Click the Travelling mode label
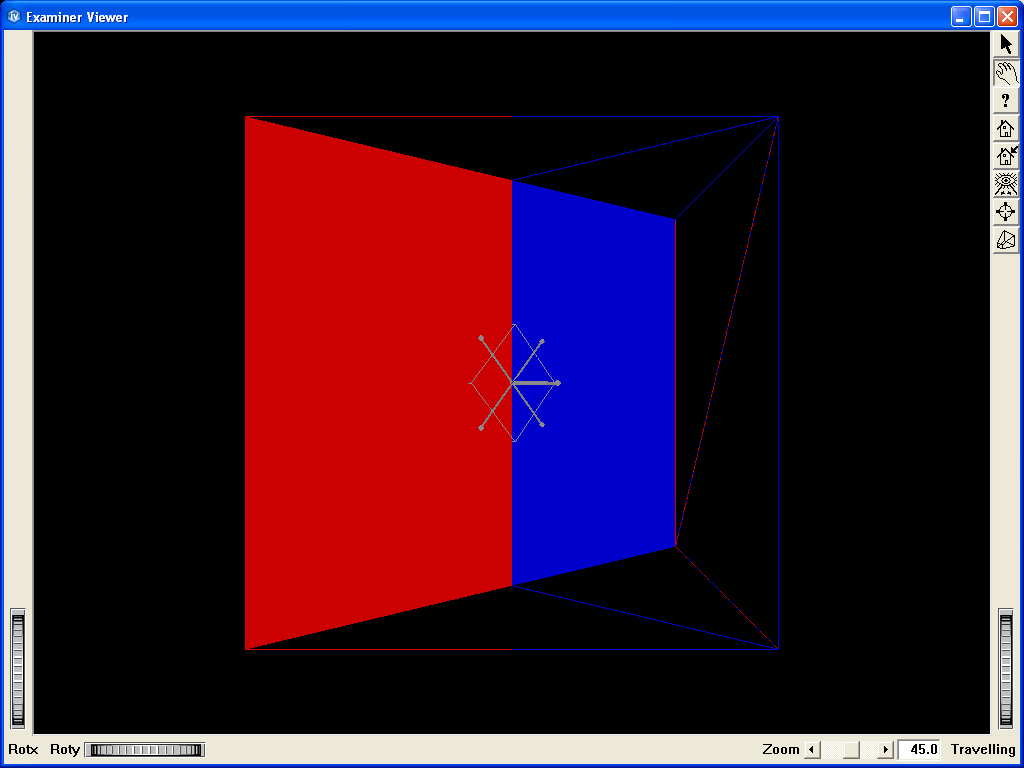 pyautogui.click(x=982, y=749)
